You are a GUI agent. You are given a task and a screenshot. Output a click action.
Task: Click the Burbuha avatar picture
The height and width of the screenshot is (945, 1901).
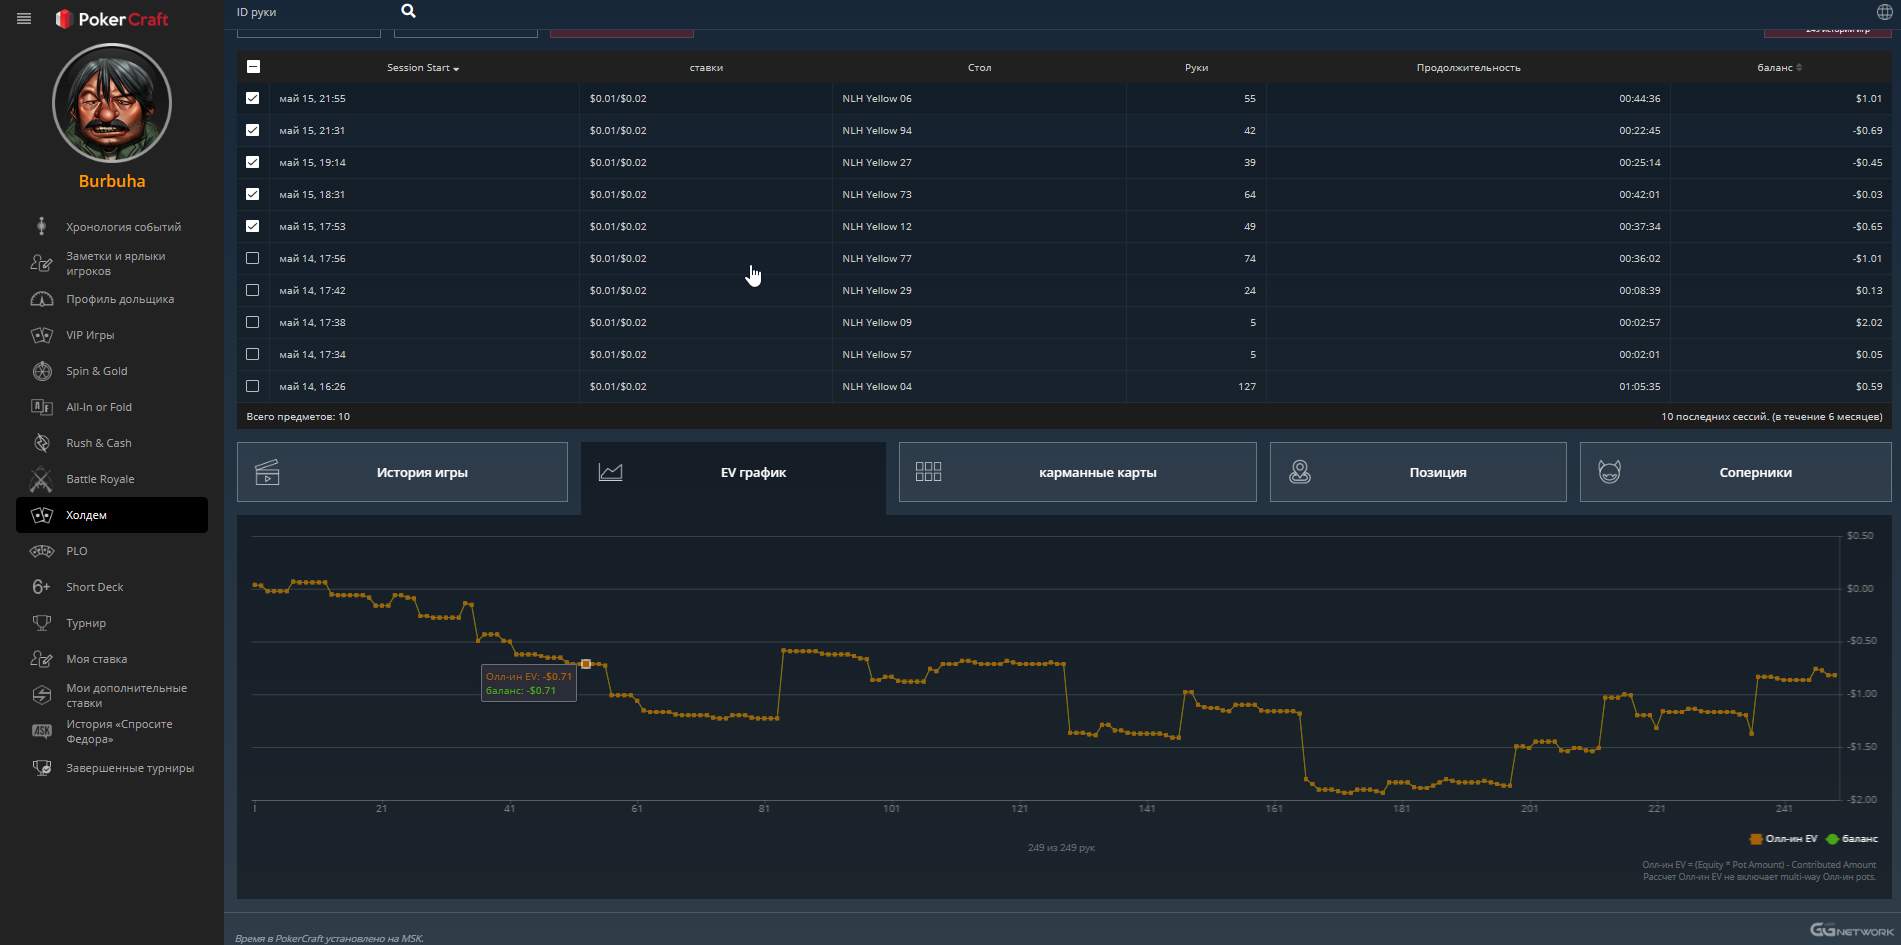coord(112,103)
